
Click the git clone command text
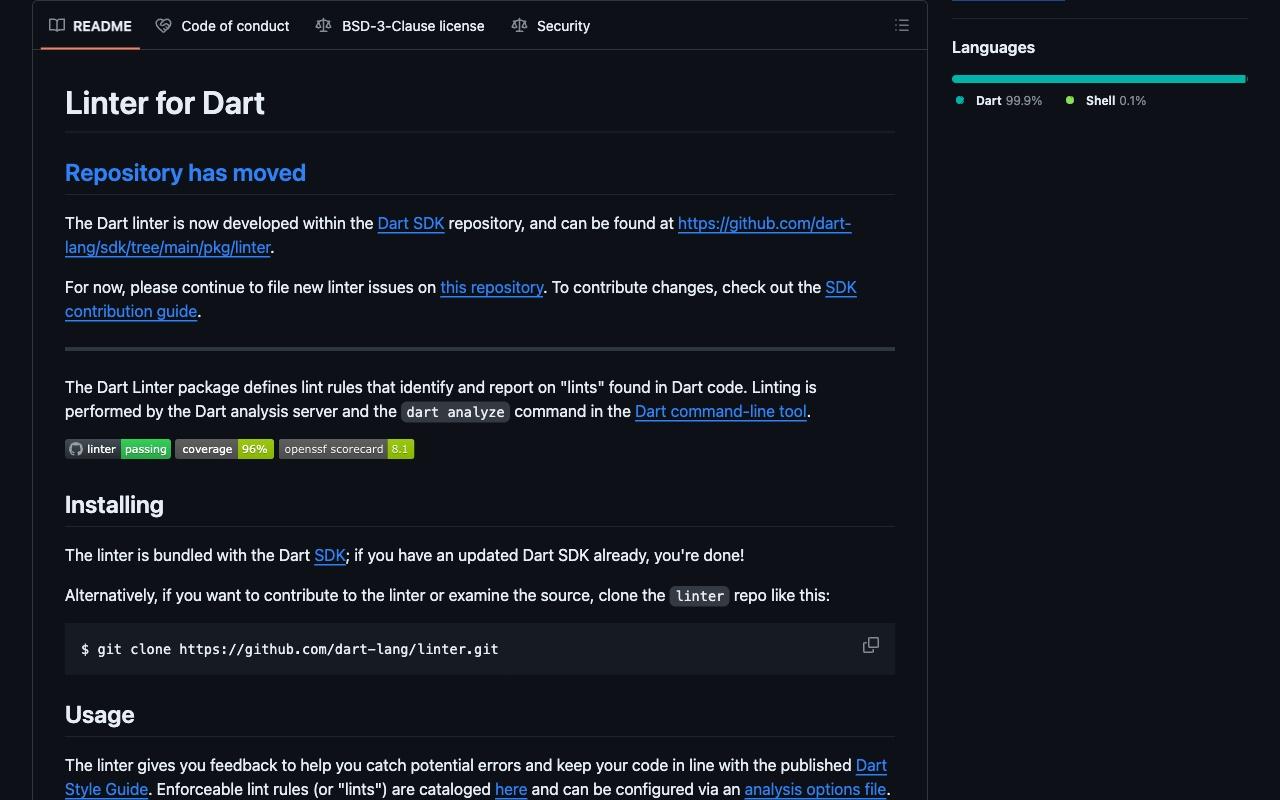pyautogui.click(x=290, y=649)
